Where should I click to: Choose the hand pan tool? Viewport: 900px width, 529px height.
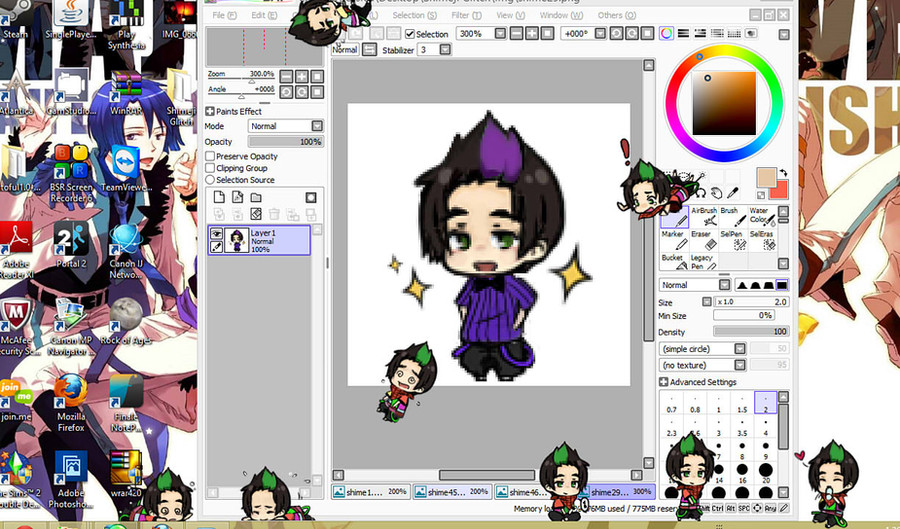(x=716, y=193)
